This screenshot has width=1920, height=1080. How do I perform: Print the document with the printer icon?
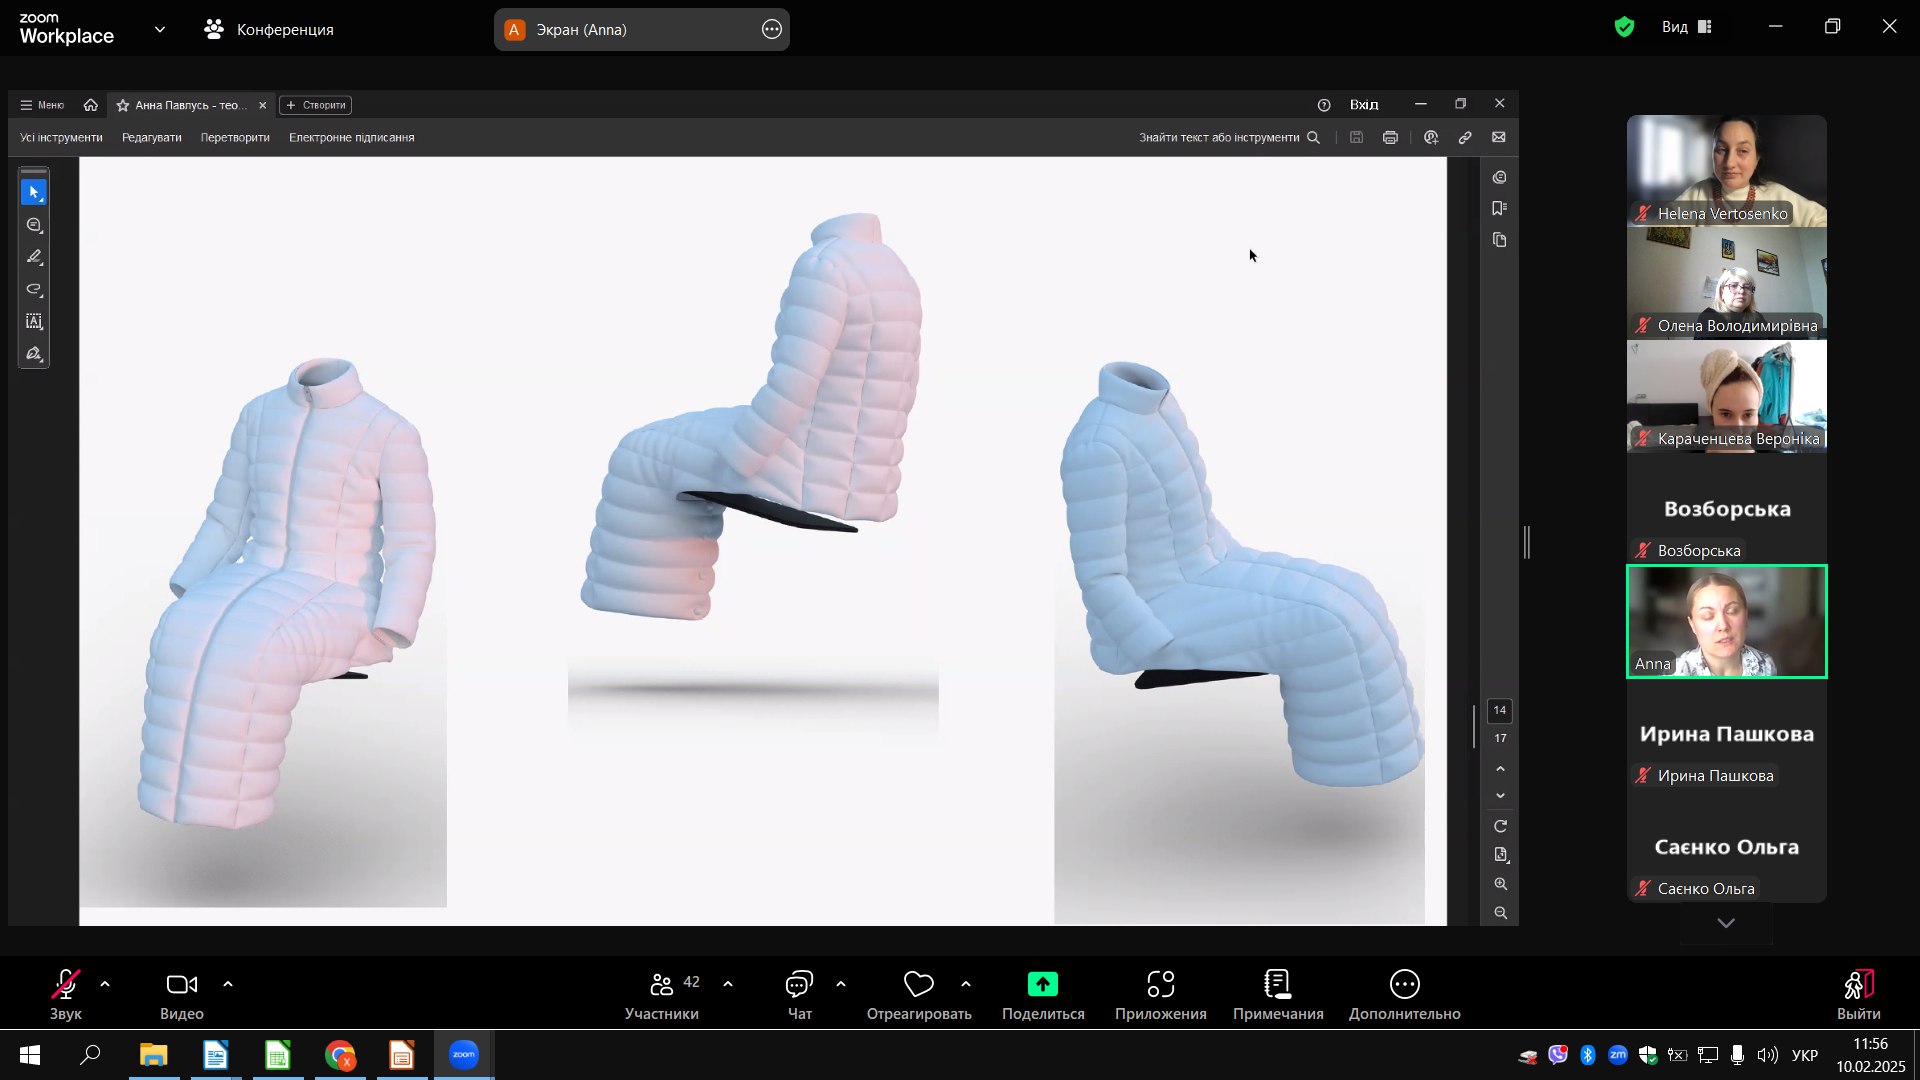point(1390,138)
